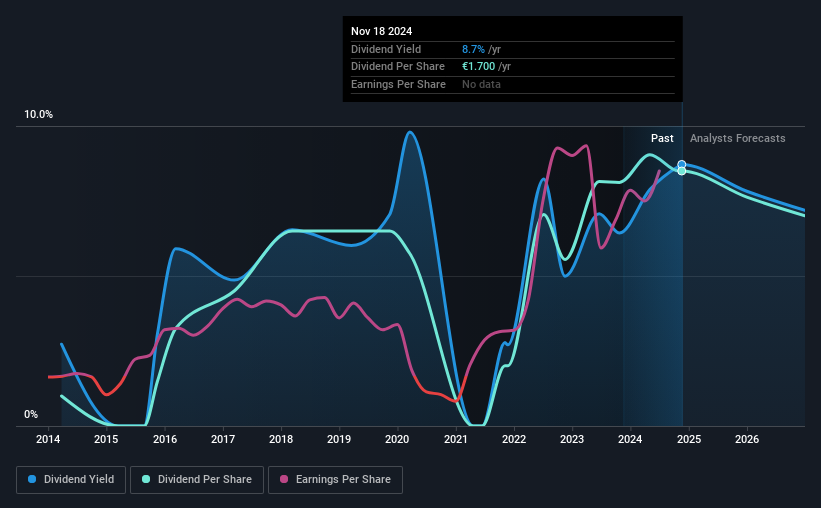Image resolution: width=821 pixels, height=508 pixels.
Task: Click the 10.0% y-axis label
Action: point(38,115)
